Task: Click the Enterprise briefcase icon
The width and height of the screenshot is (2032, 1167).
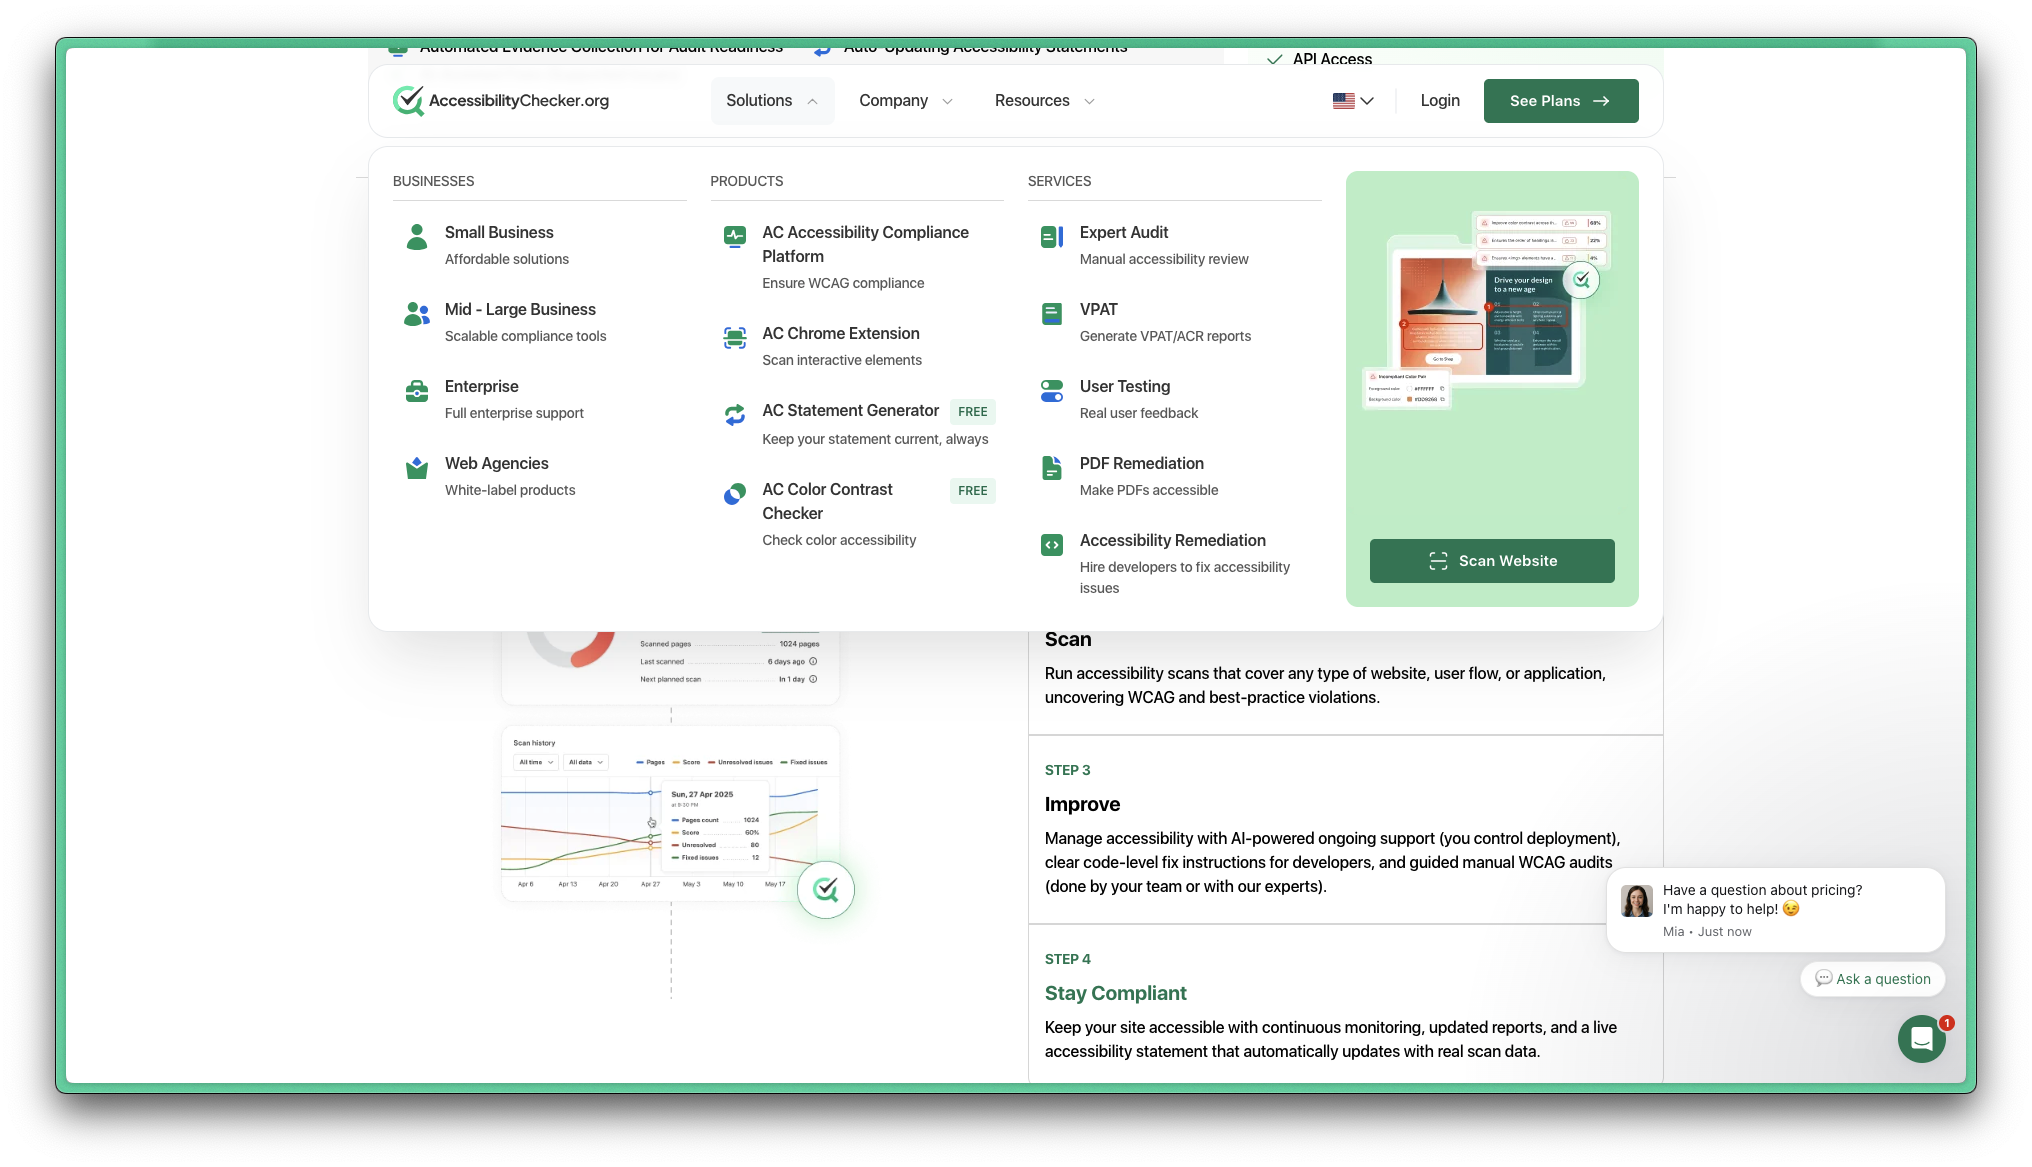Action: click(417, 391)
